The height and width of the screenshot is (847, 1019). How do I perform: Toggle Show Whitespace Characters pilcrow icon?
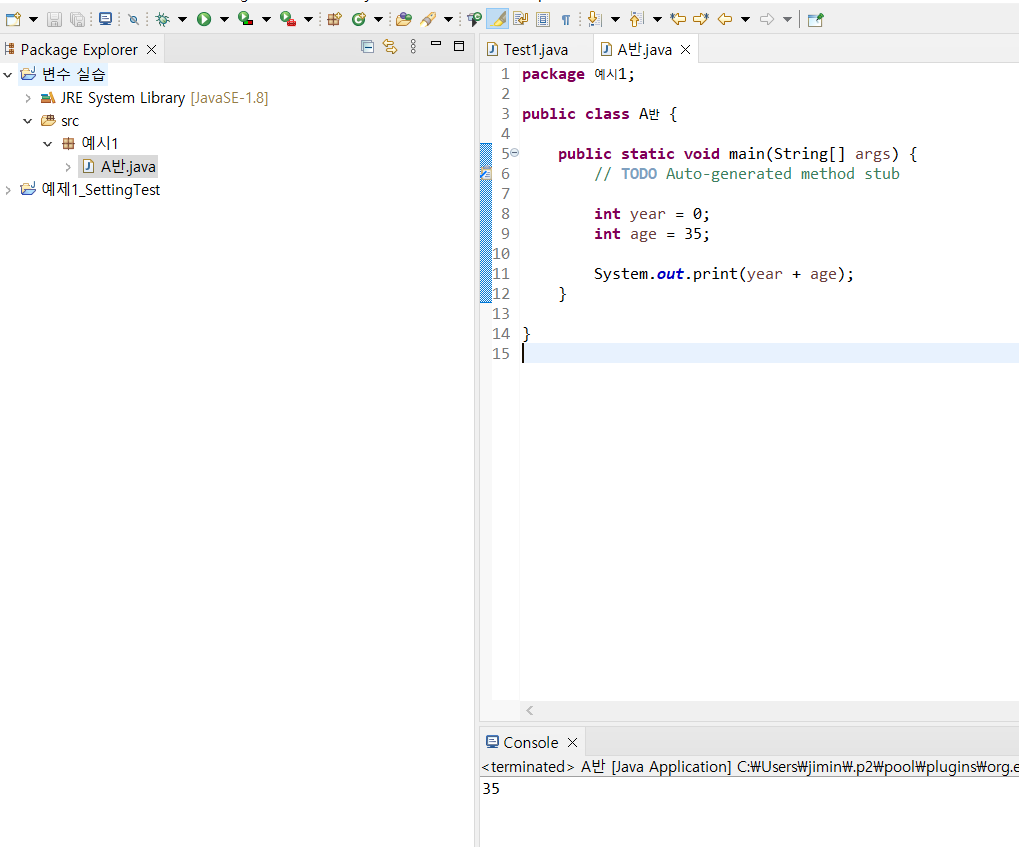tap(566, 20)
